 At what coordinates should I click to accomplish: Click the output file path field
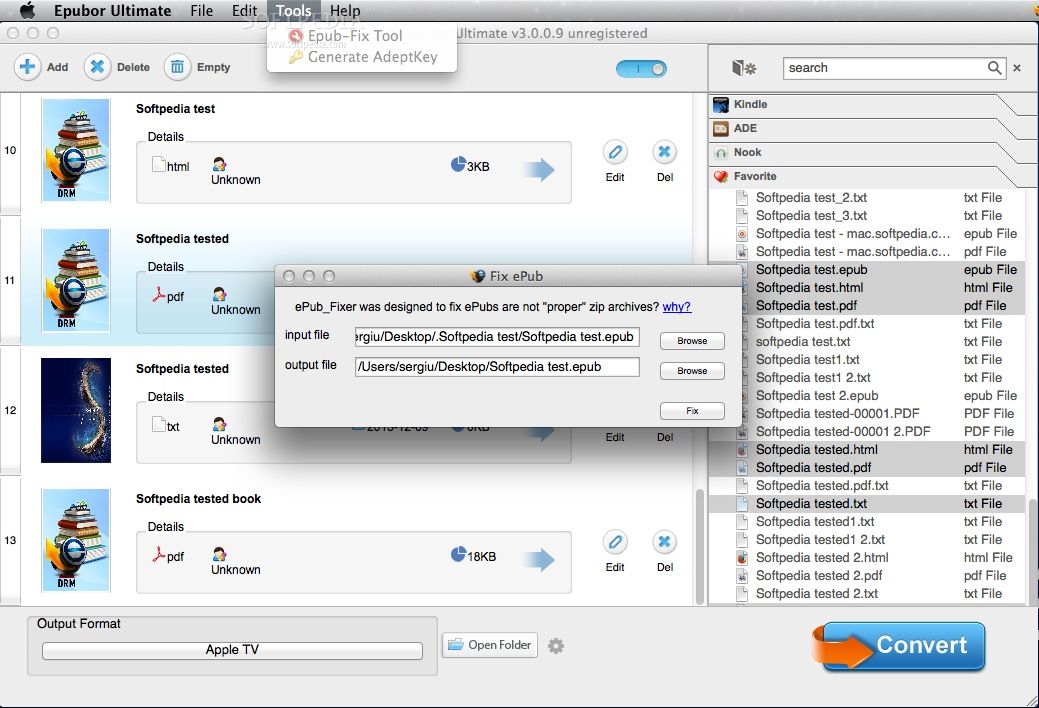497,367
